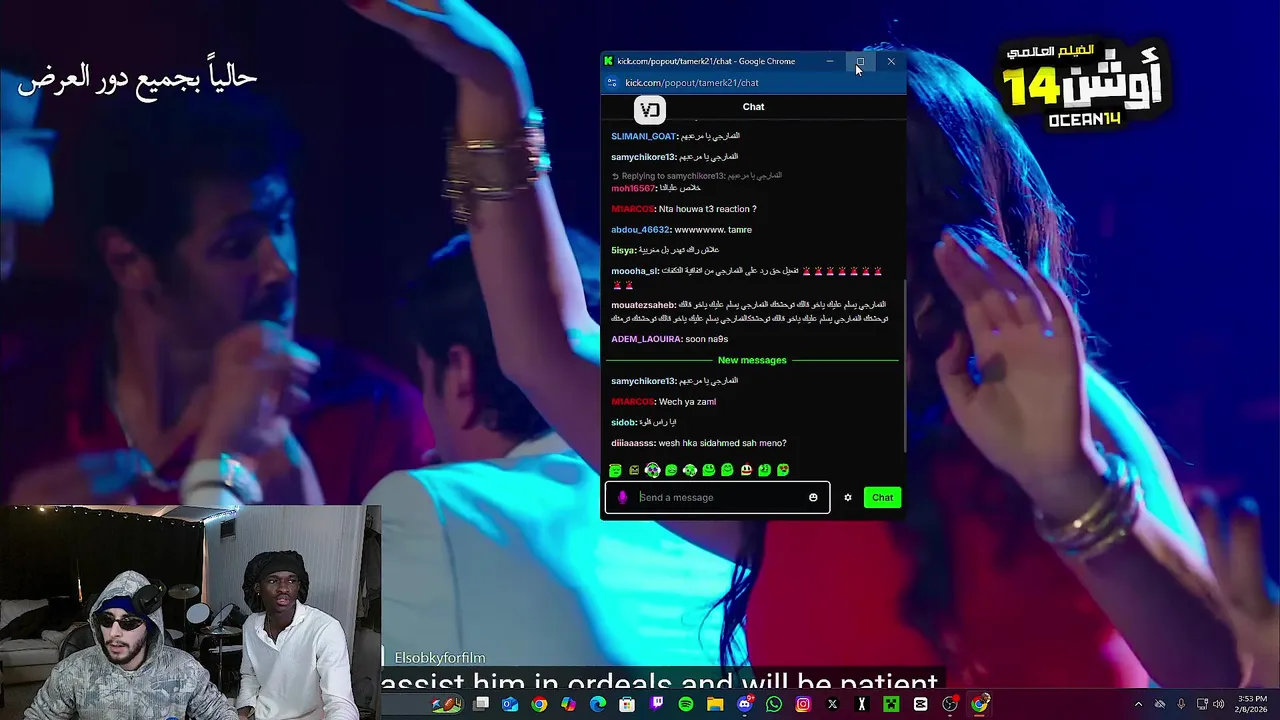Click username sidob in chat
This screenshot has height=720, width=1280.
coord(623,422)
